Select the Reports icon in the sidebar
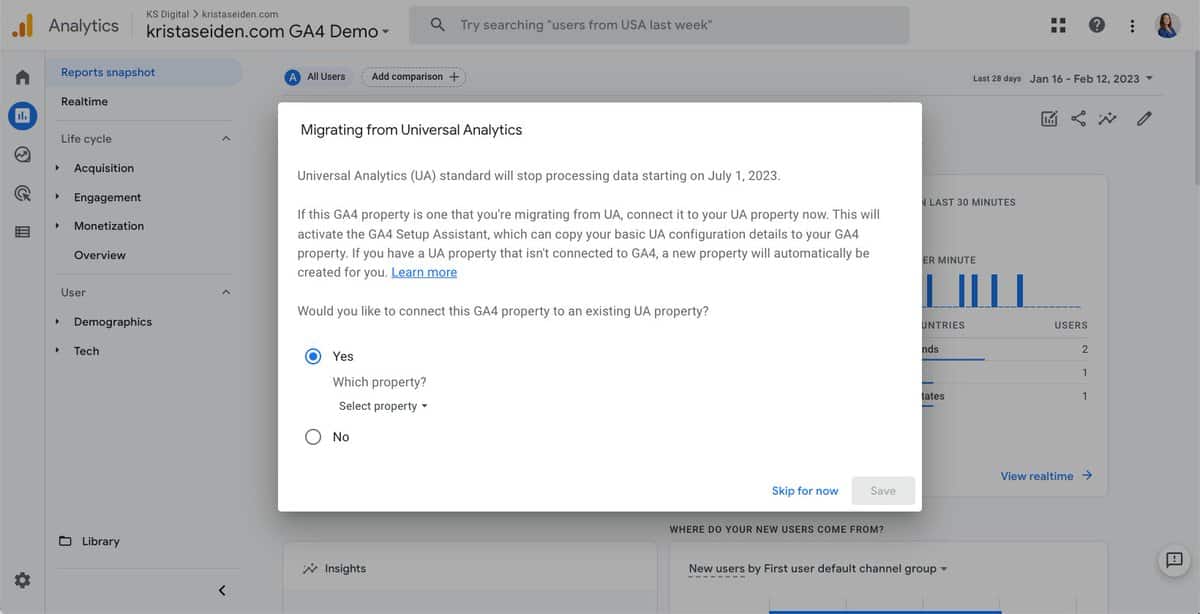This screenshot has height=614, width=1200. pyautogui.click(x=22, y=115)
